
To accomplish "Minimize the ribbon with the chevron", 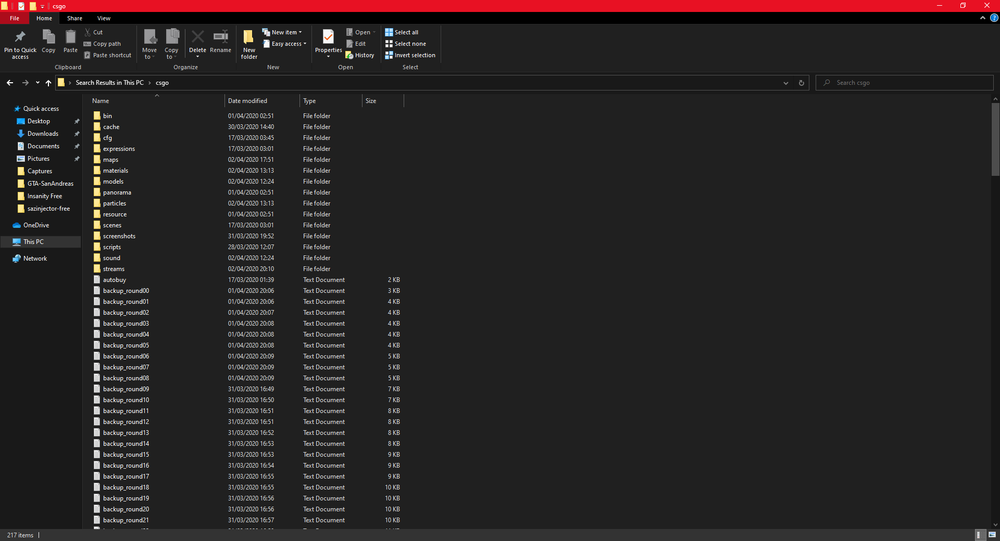I will click(980, 18).
